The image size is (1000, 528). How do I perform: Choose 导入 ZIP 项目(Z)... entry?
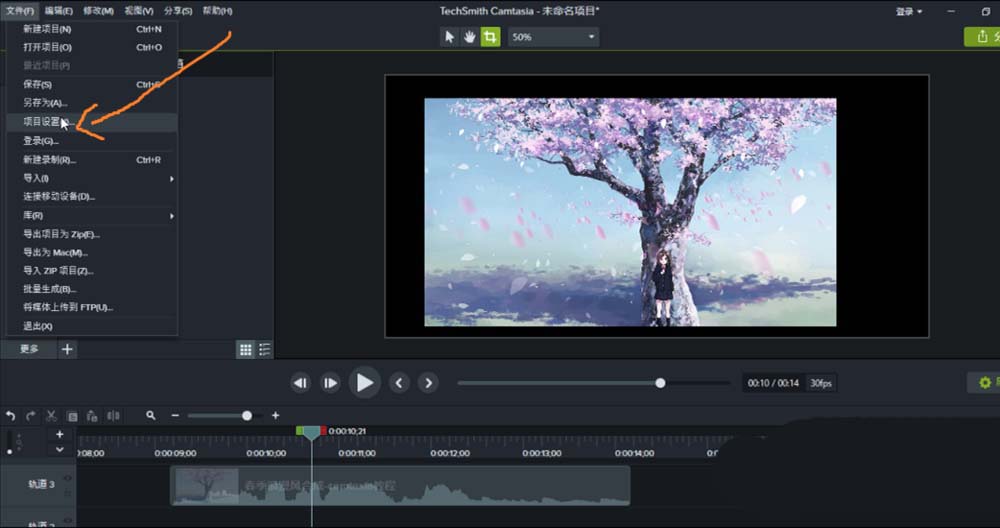point(92,271)
